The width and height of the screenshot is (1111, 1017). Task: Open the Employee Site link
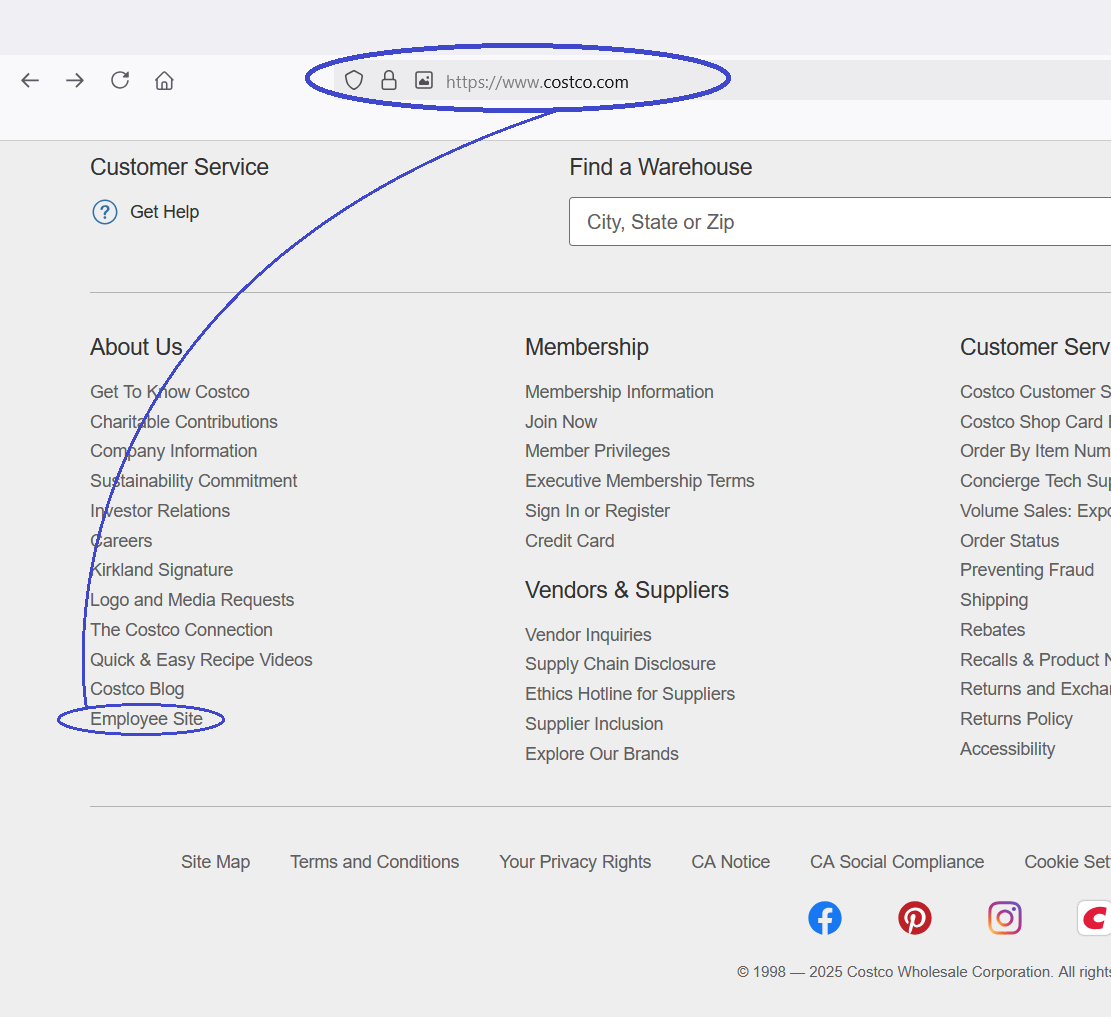pyautogui.click(x=146, y=719)
